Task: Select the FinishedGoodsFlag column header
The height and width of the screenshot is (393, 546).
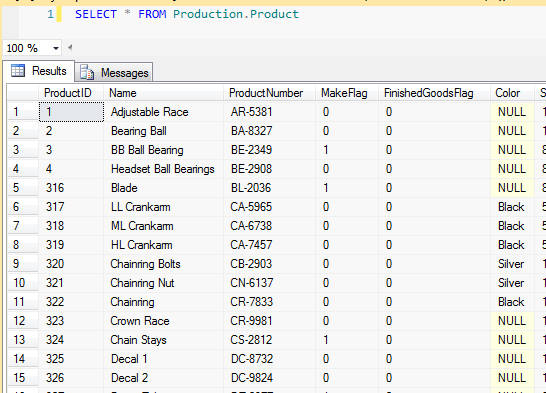Action: pos(434,93)
